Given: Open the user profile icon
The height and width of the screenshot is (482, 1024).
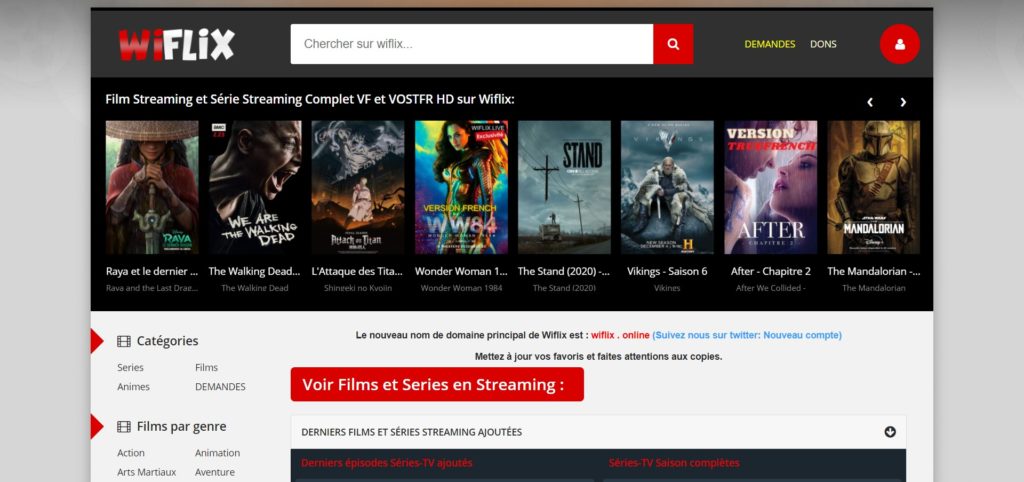Looking at the screenshot, I should [900, 44].
